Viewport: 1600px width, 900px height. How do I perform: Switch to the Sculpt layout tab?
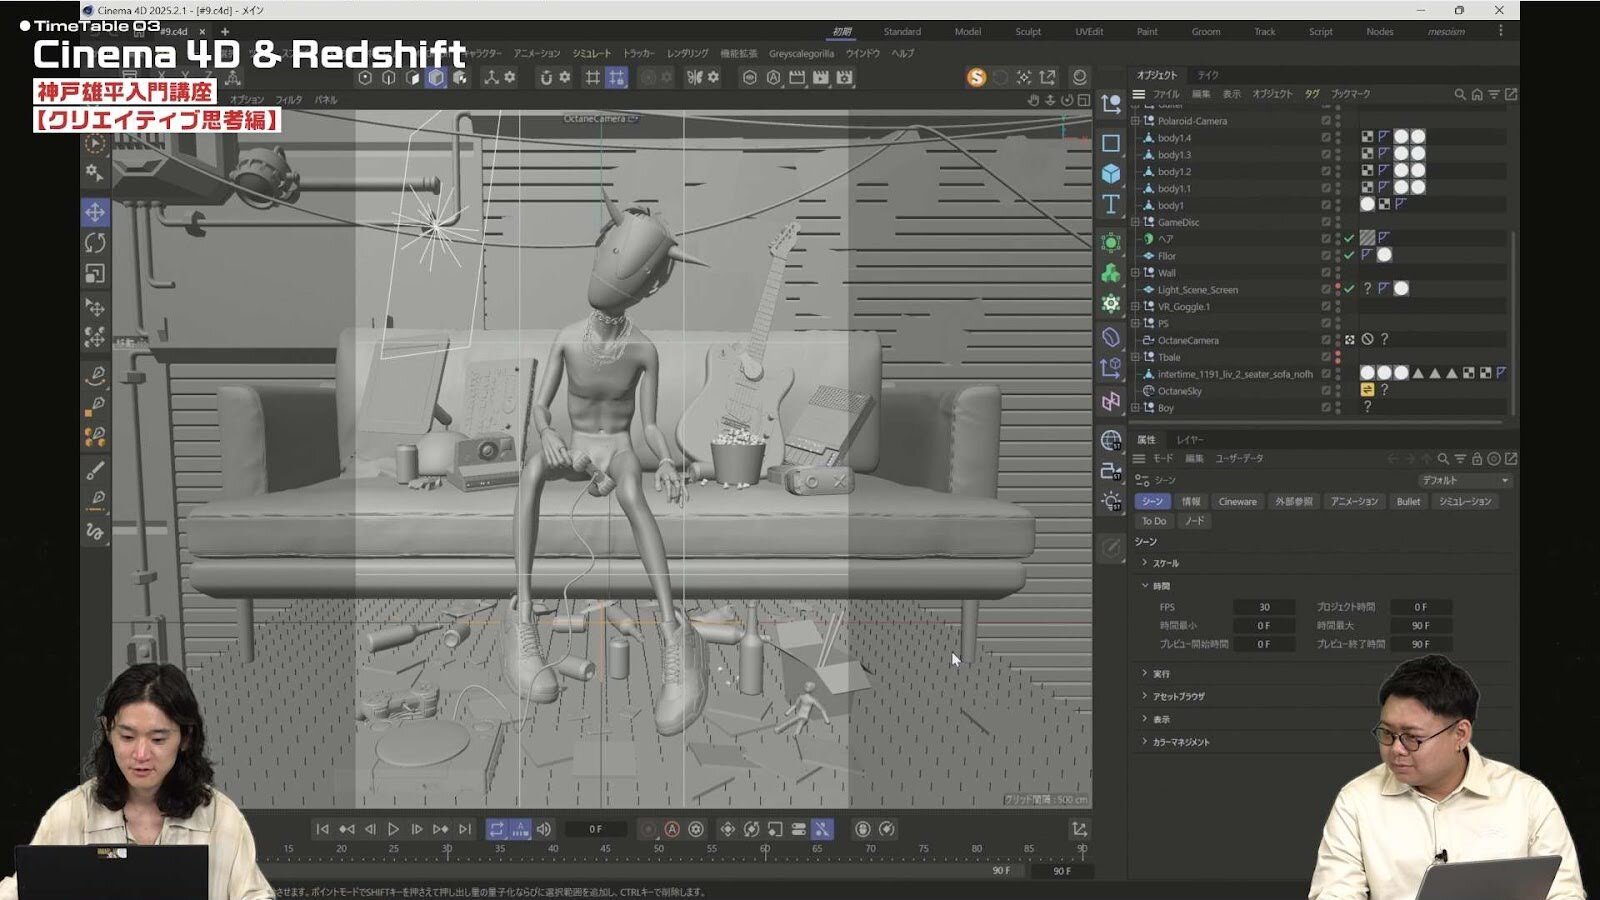click(1028, 32)
